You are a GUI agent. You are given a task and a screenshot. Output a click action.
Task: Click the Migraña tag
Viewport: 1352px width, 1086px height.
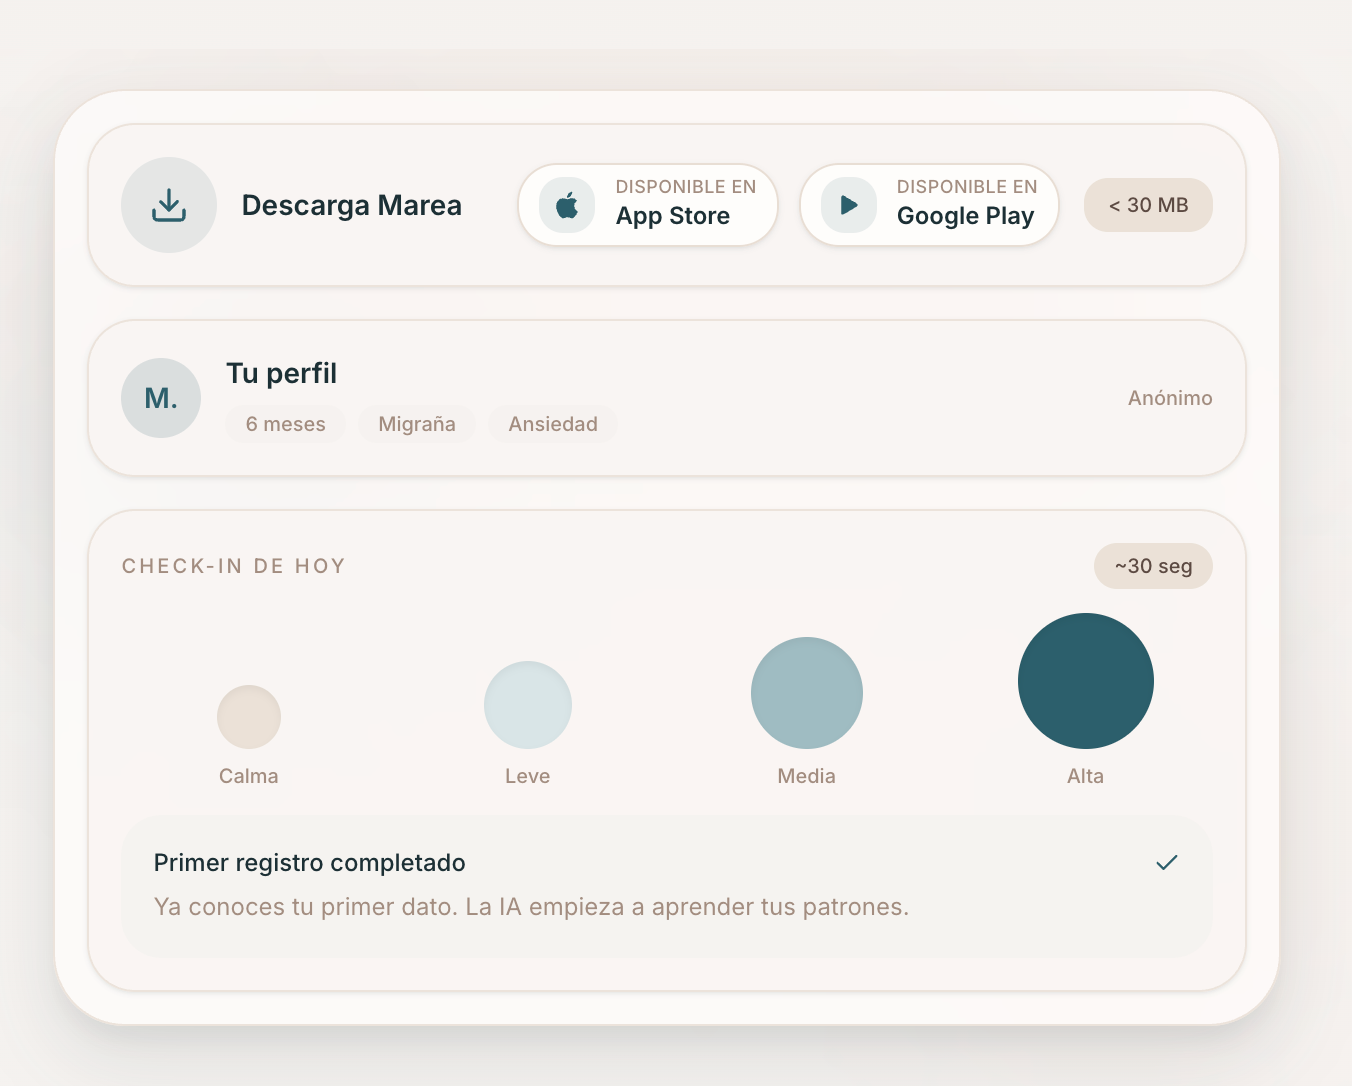(417, 424)
